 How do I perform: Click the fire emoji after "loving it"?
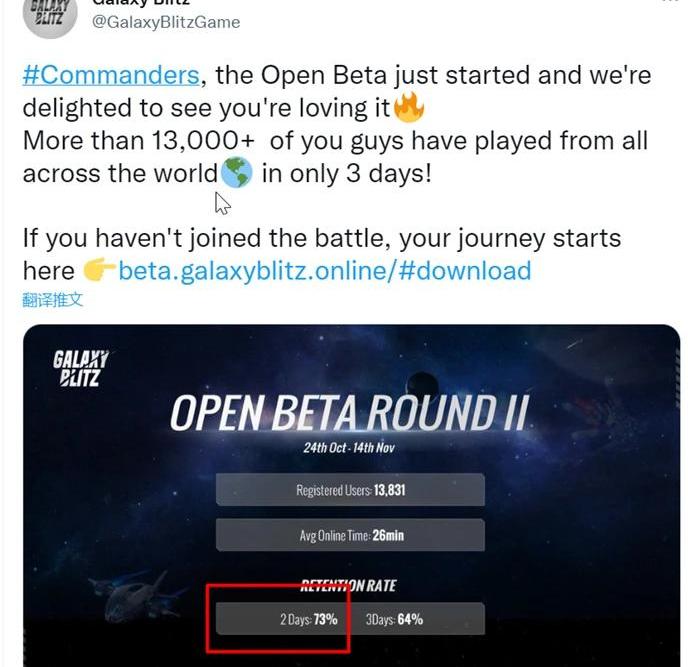tap(408, 106)
